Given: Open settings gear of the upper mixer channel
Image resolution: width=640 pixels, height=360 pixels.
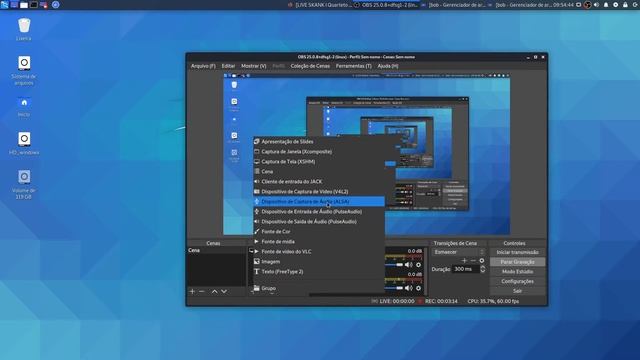Looking at the screenshot, I should (418, 265).
